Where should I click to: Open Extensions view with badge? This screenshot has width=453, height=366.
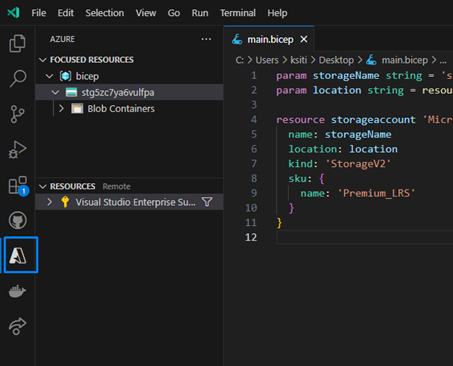18,185
